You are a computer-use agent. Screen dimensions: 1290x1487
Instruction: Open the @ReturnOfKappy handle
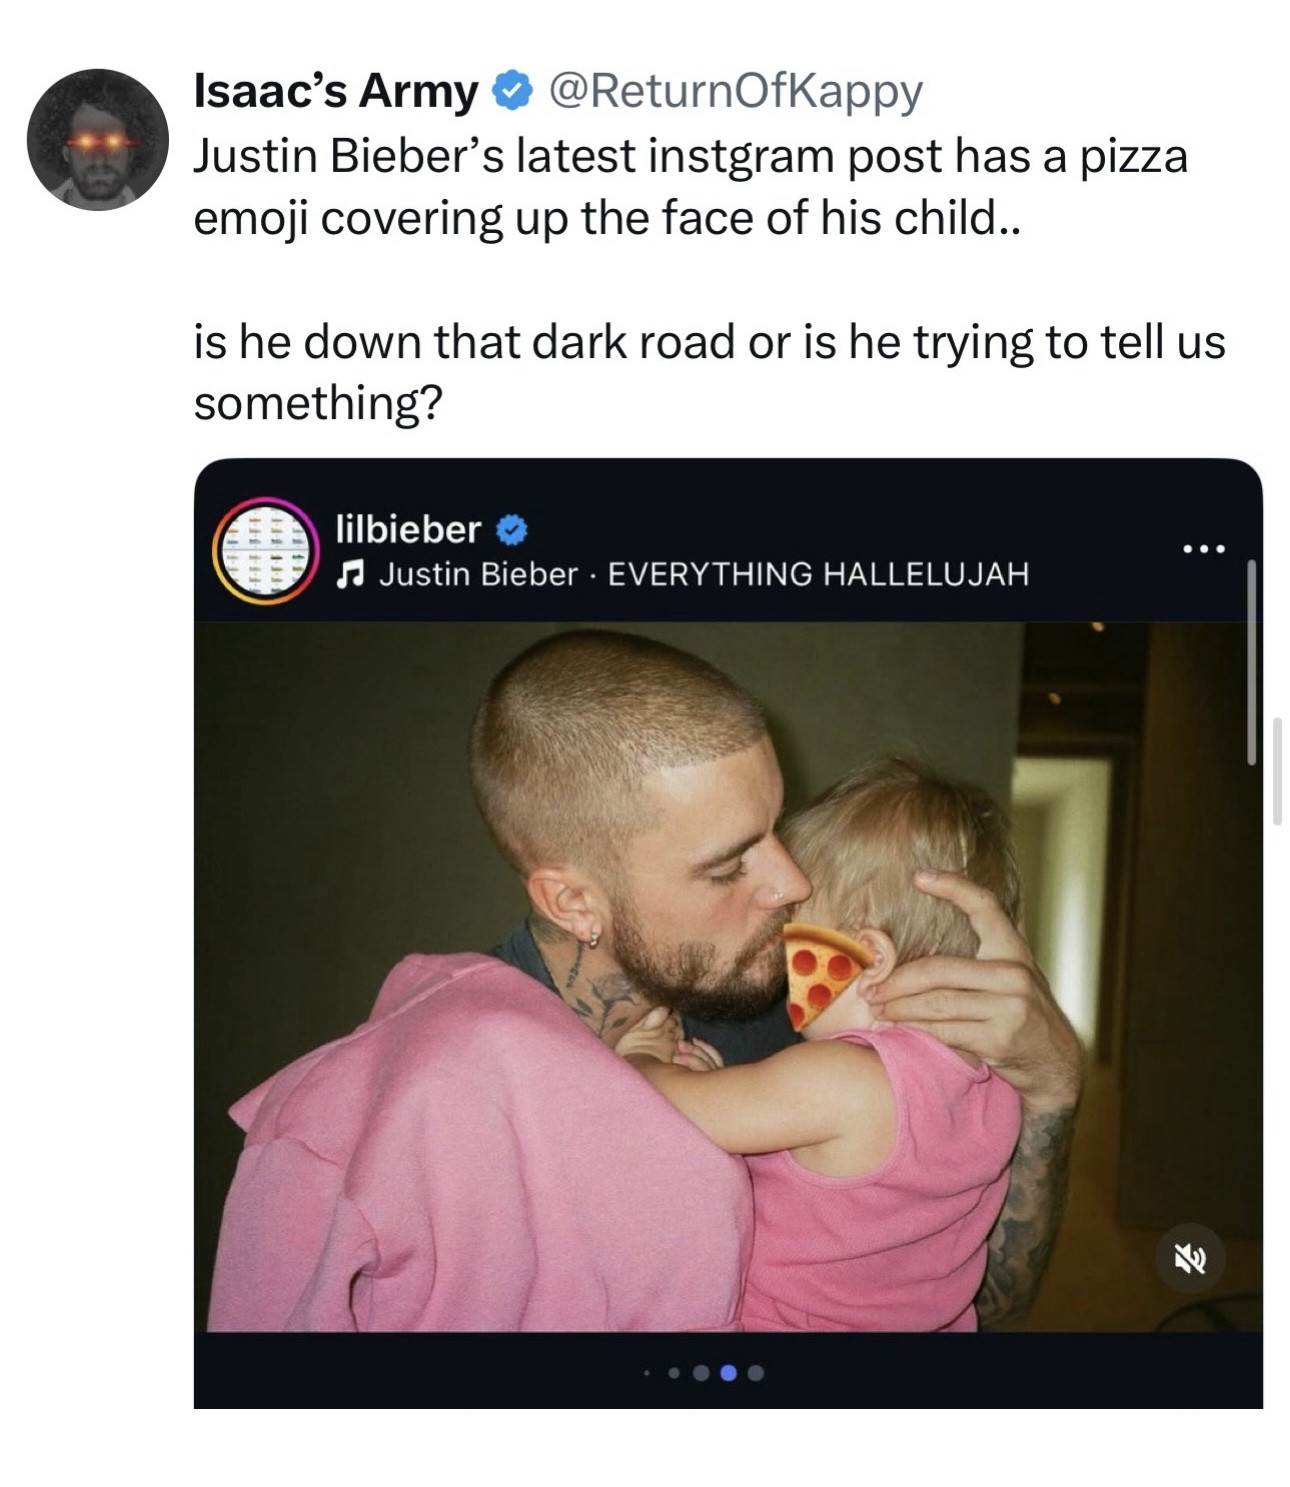point(735,93)
